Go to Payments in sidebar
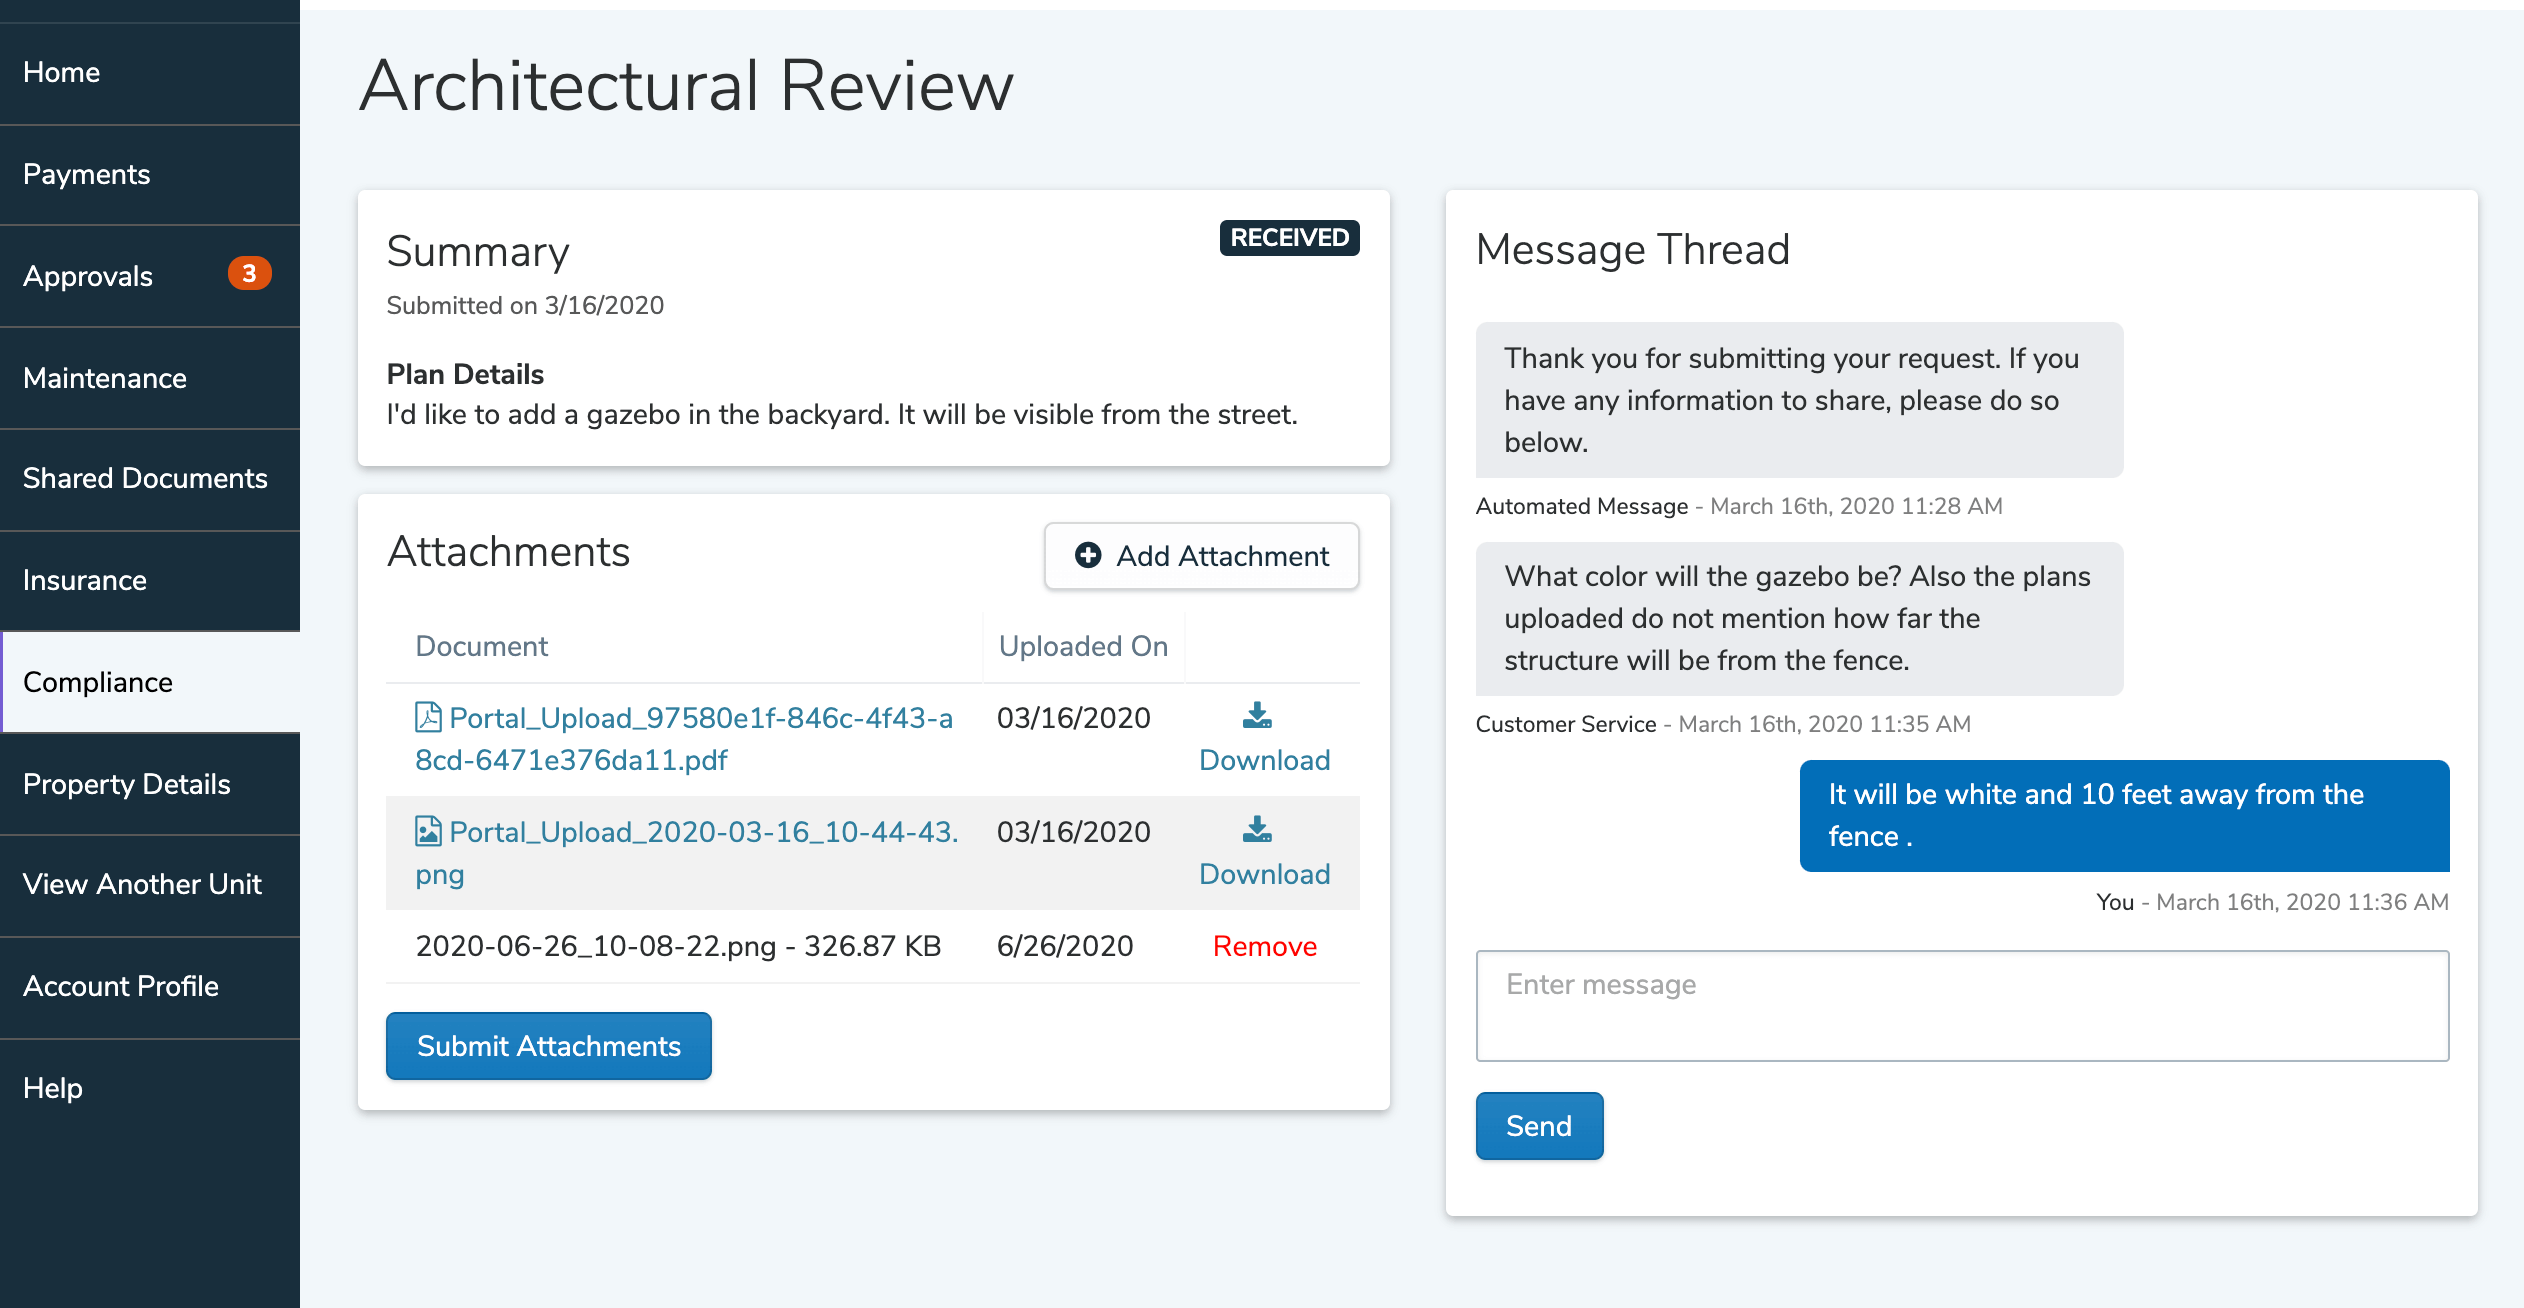 pyautogui.click(x=86, y=174)
